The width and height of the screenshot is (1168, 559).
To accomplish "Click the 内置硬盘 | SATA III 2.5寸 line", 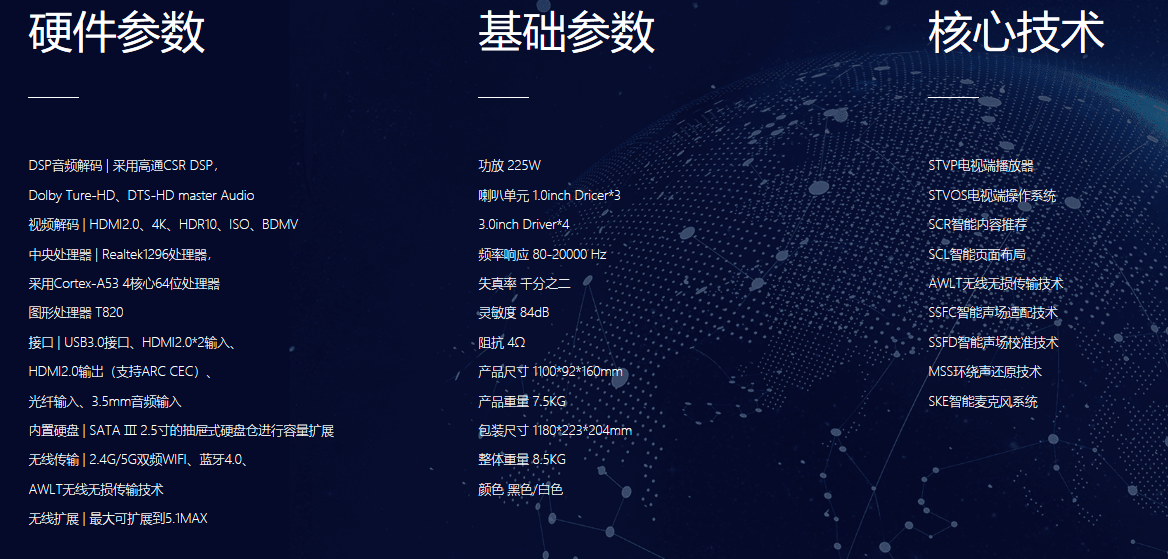I will [x=181, y=430].
